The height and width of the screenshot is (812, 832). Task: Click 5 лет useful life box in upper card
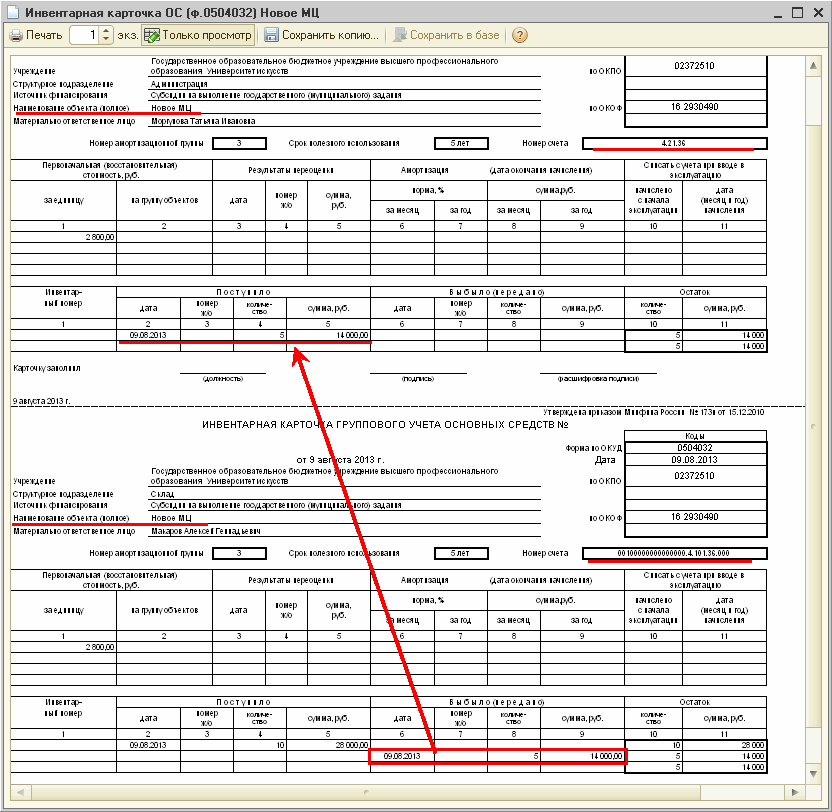coord(461,143)
